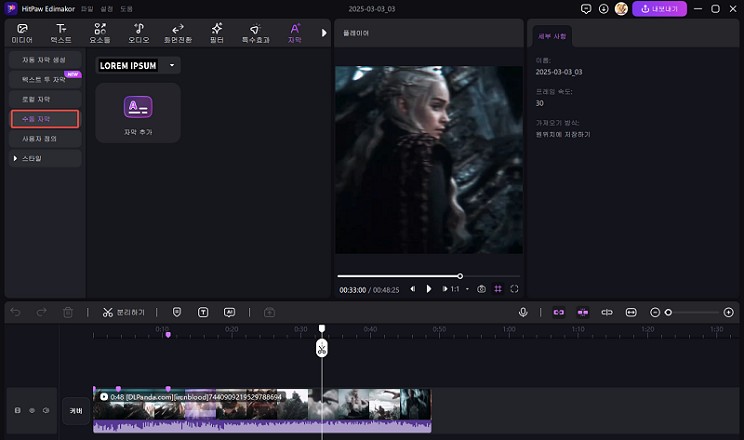Click the playhead top handle on ruler

point(322,328)
